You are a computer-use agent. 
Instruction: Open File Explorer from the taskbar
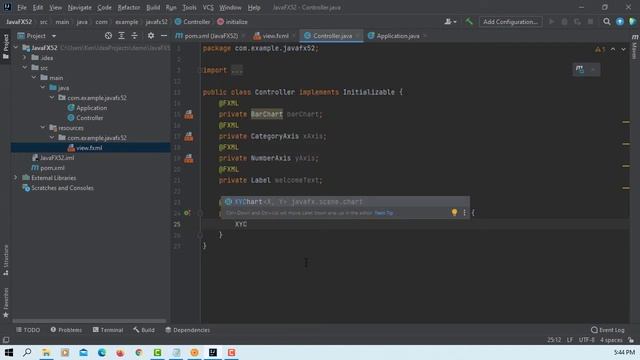point(46,352)
